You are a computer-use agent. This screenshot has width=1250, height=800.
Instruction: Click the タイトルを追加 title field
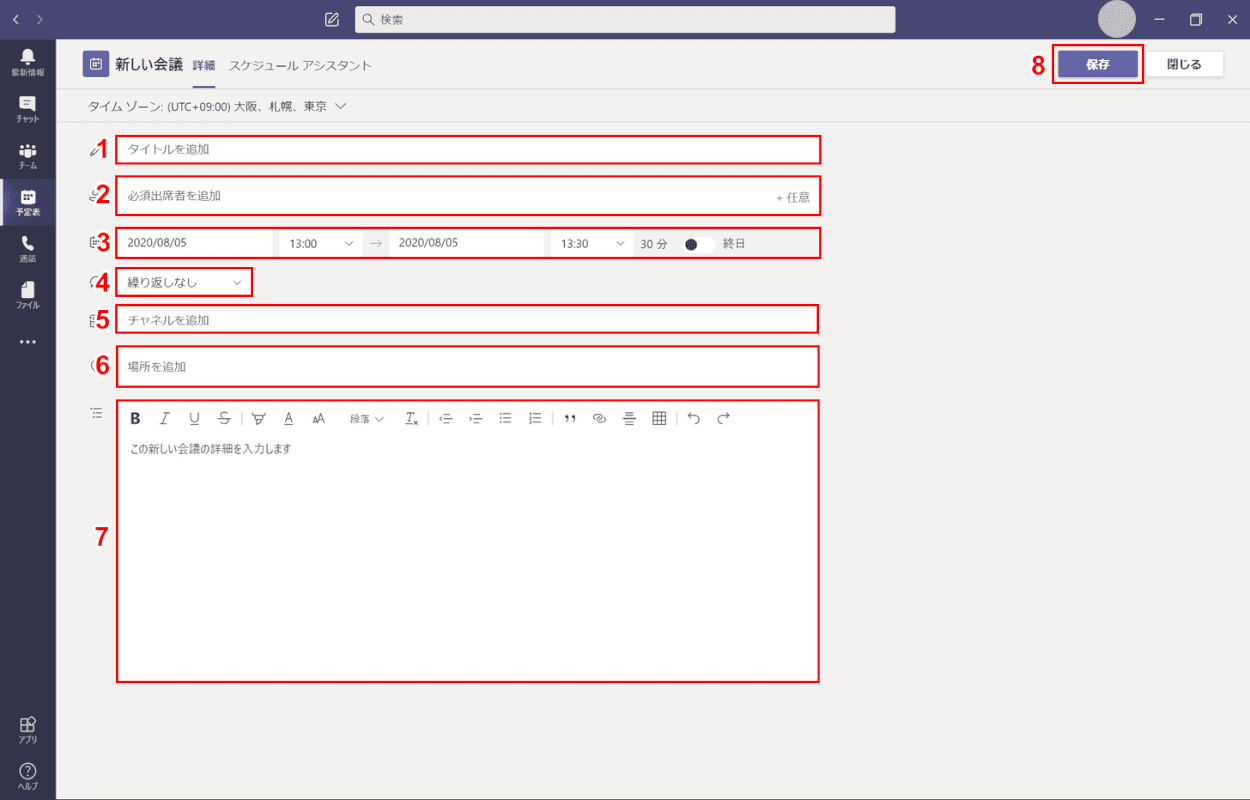point(468,149)
